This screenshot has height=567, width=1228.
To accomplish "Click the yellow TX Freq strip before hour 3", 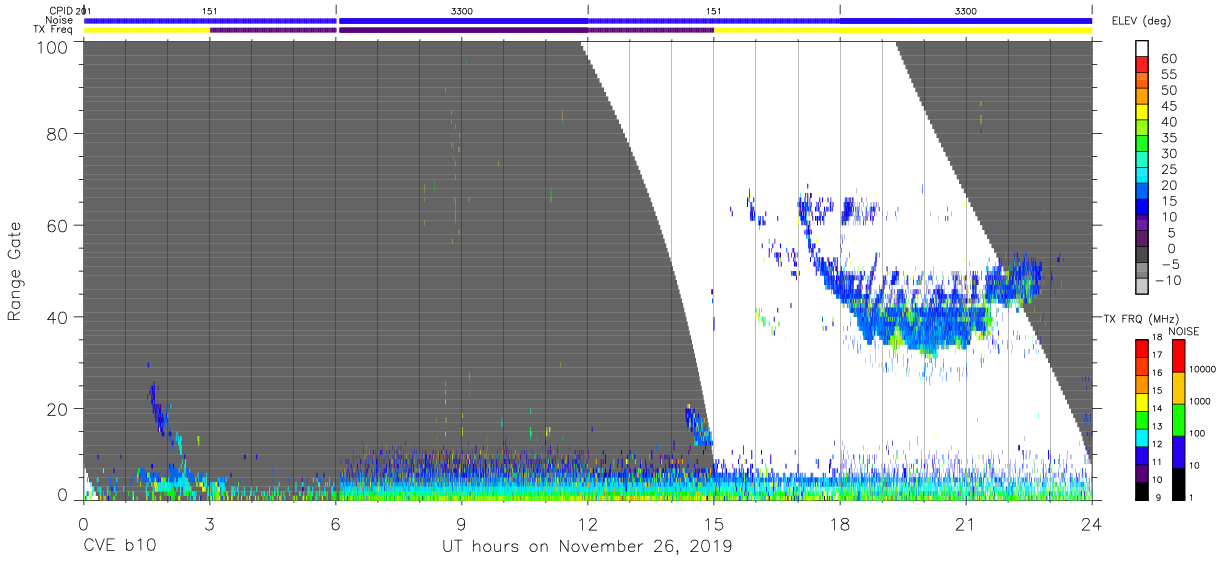I will coord(146,30).
